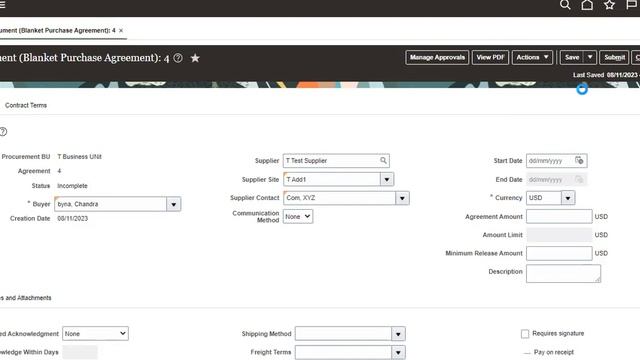Click the Freight Terms input field
Image resolution: width=640 pixels, height=360 pixels.
(x=343, y=352)
